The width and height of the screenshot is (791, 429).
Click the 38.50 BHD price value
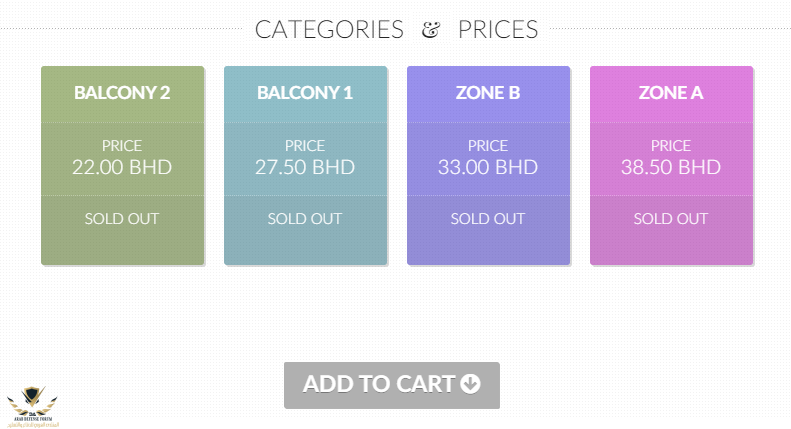(x=671, y=167)
